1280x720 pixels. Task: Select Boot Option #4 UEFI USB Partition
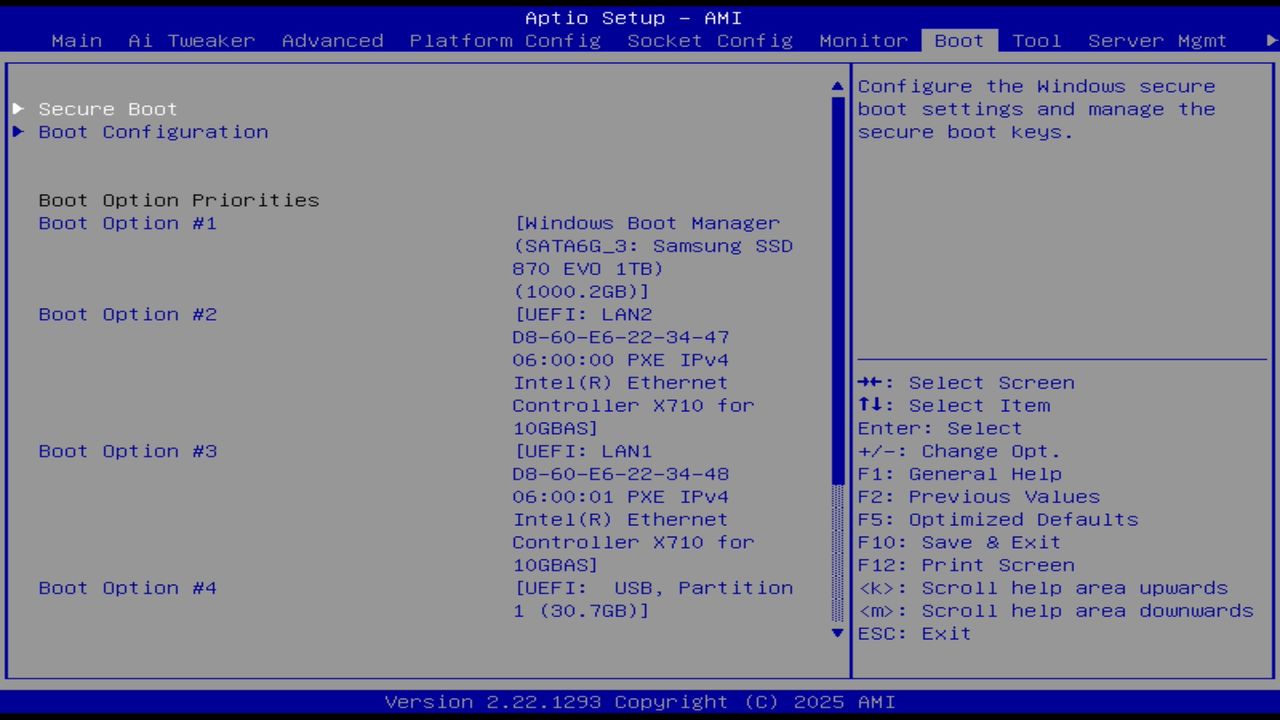(127, 588)
